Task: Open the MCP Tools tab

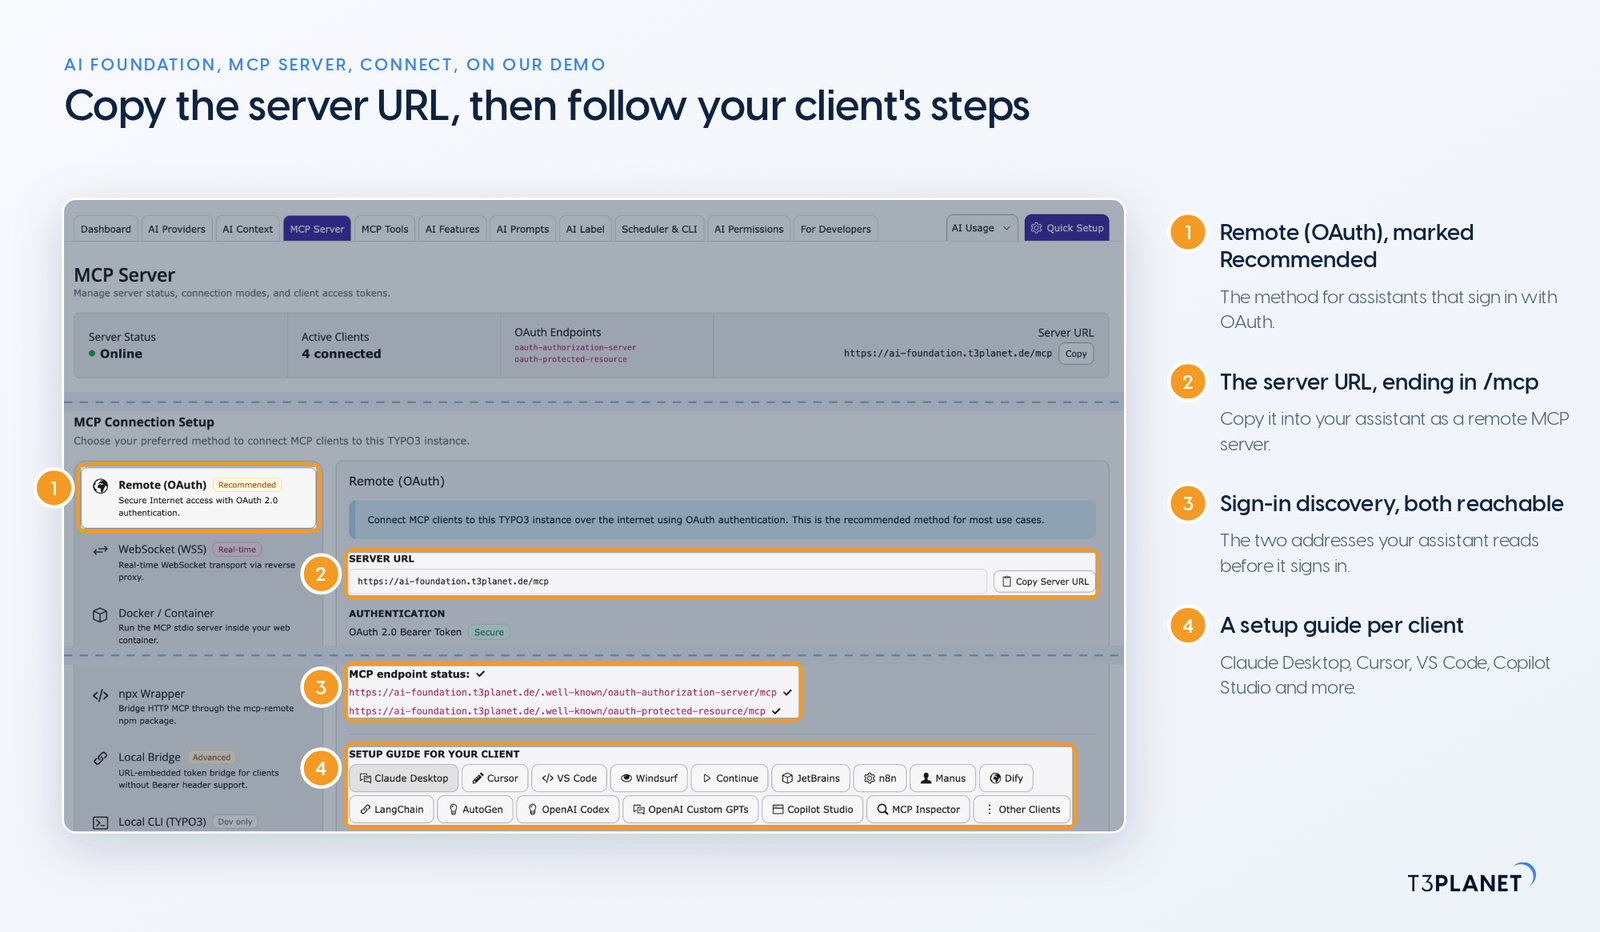Action: (385, 229)
